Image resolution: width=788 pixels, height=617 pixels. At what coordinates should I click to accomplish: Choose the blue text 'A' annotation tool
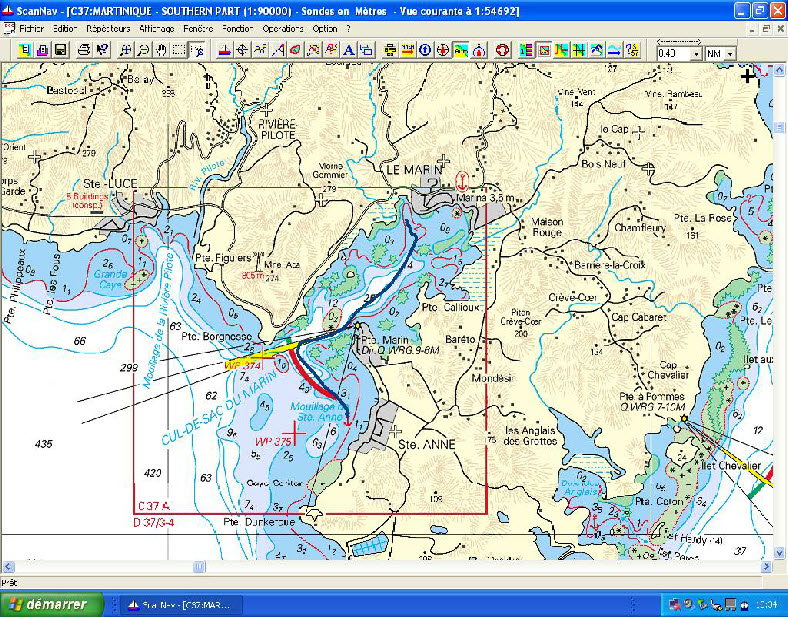(x=349, y=49)
